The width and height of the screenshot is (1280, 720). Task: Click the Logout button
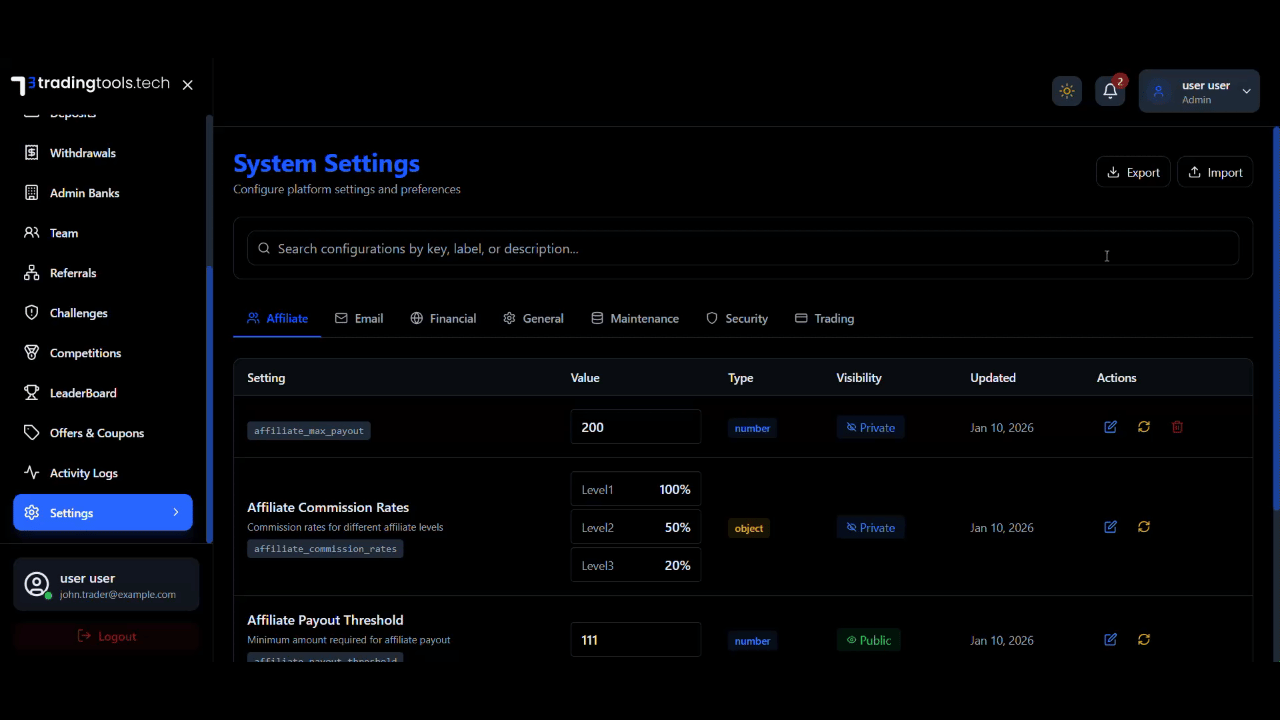(x=106, y=637)
